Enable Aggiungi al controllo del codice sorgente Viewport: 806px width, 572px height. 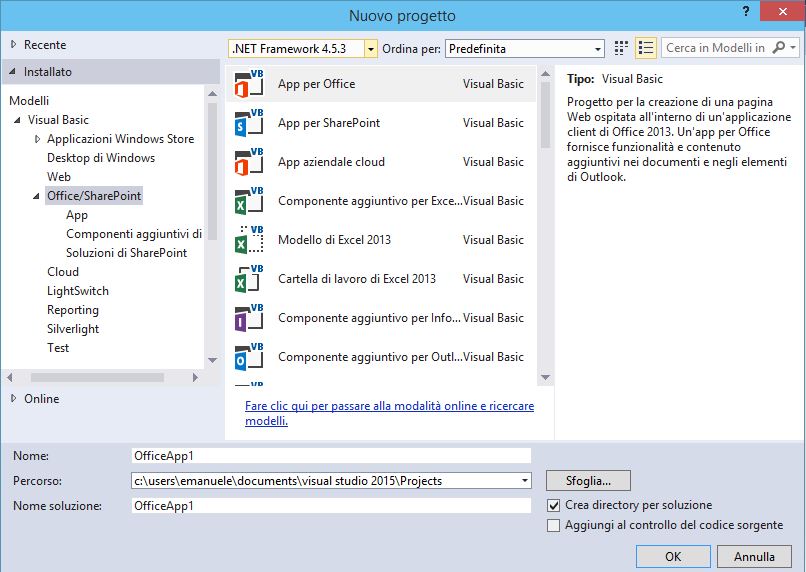554,526
